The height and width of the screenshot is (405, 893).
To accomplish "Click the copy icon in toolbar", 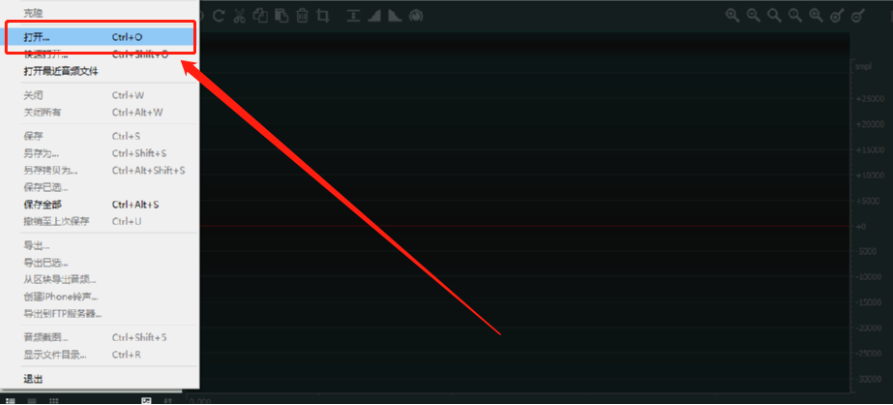I will click(x=260, y=16).
